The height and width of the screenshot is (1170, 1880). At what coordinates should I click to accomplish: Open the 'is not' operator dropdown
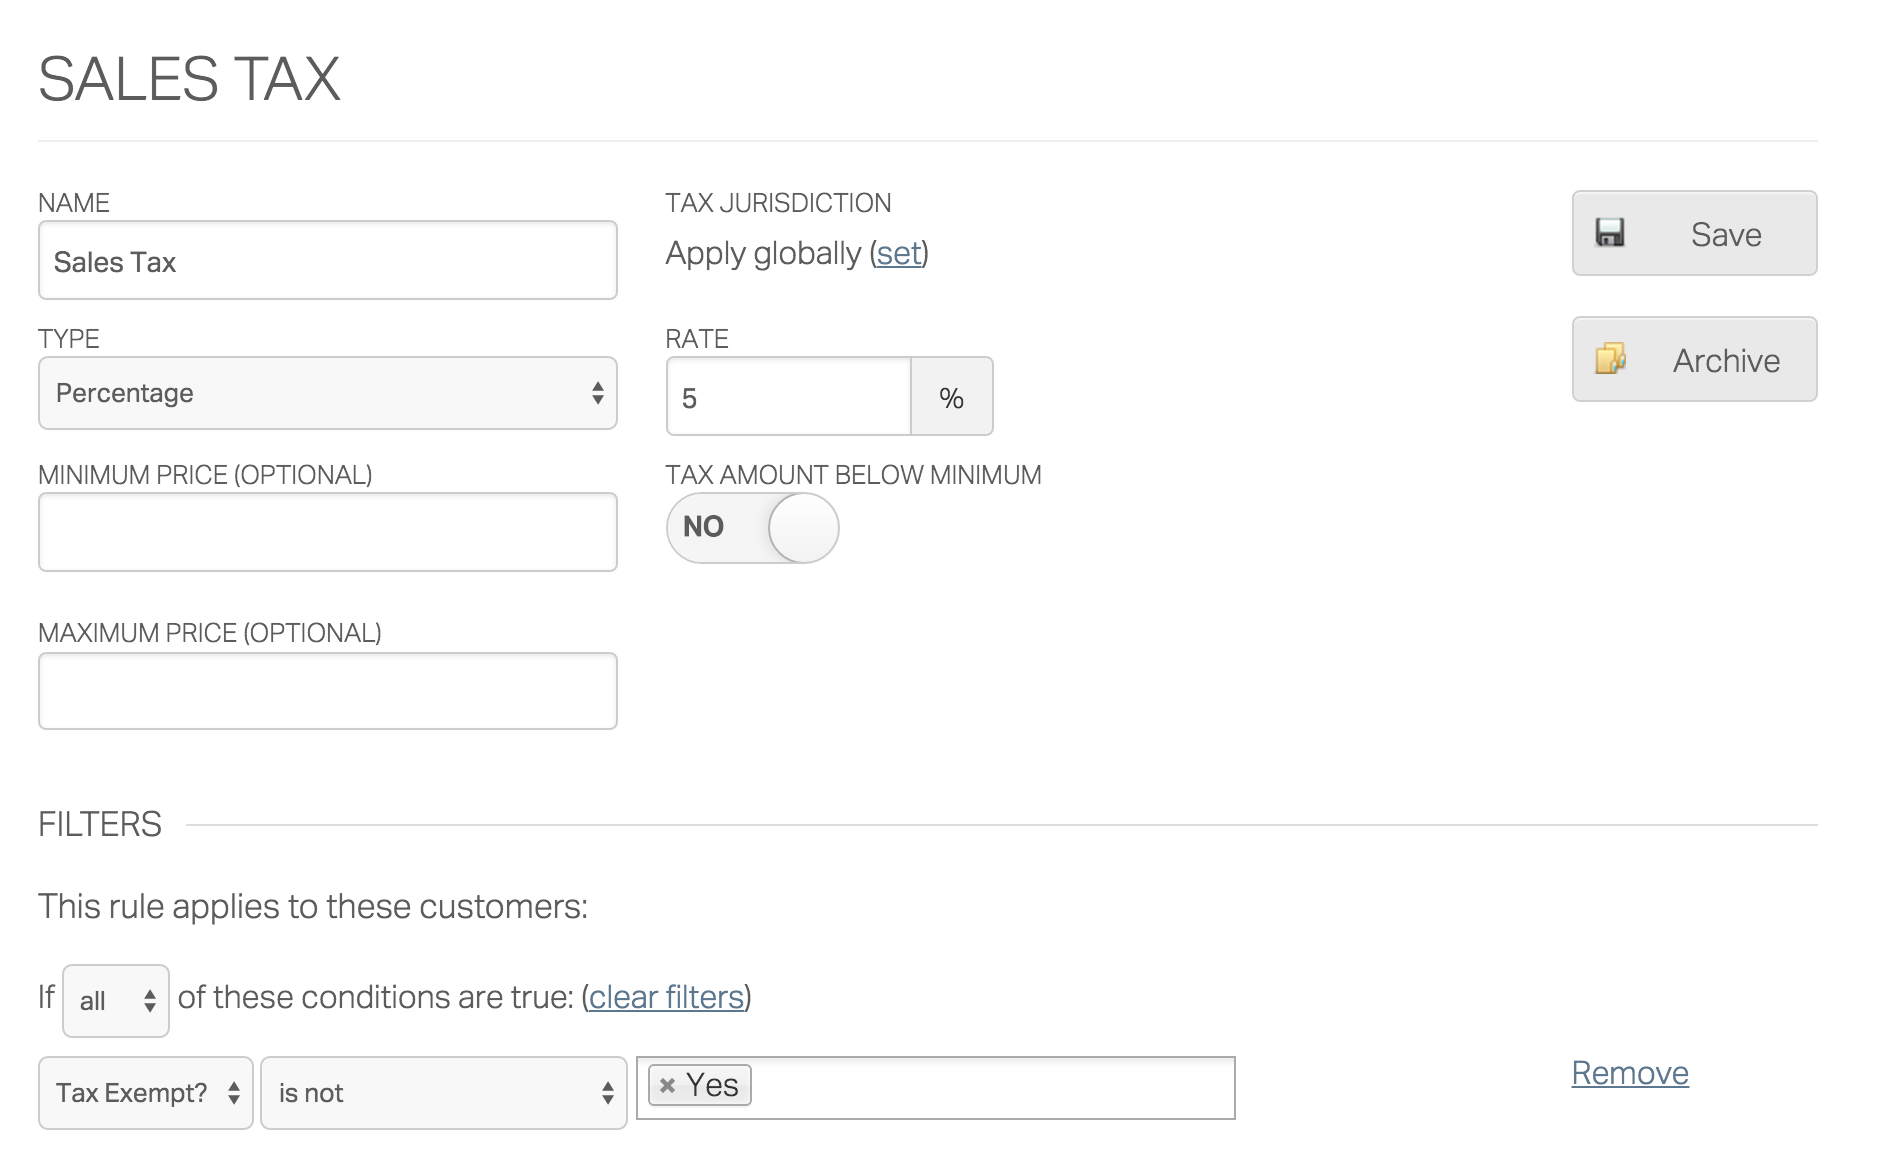(444, 1092)
